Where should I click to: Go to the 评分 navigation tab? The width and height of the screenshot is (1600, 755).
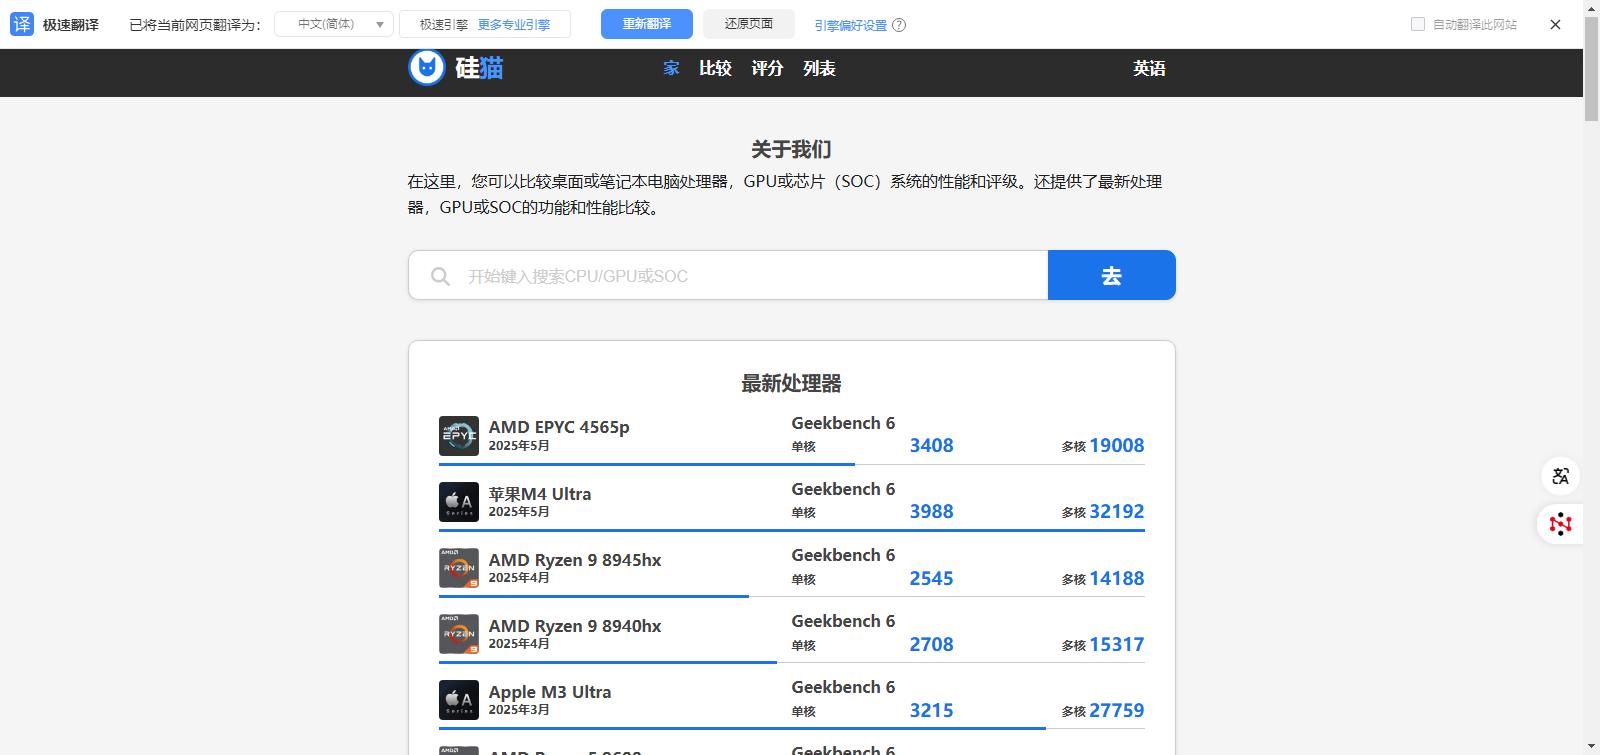(767, 68)
